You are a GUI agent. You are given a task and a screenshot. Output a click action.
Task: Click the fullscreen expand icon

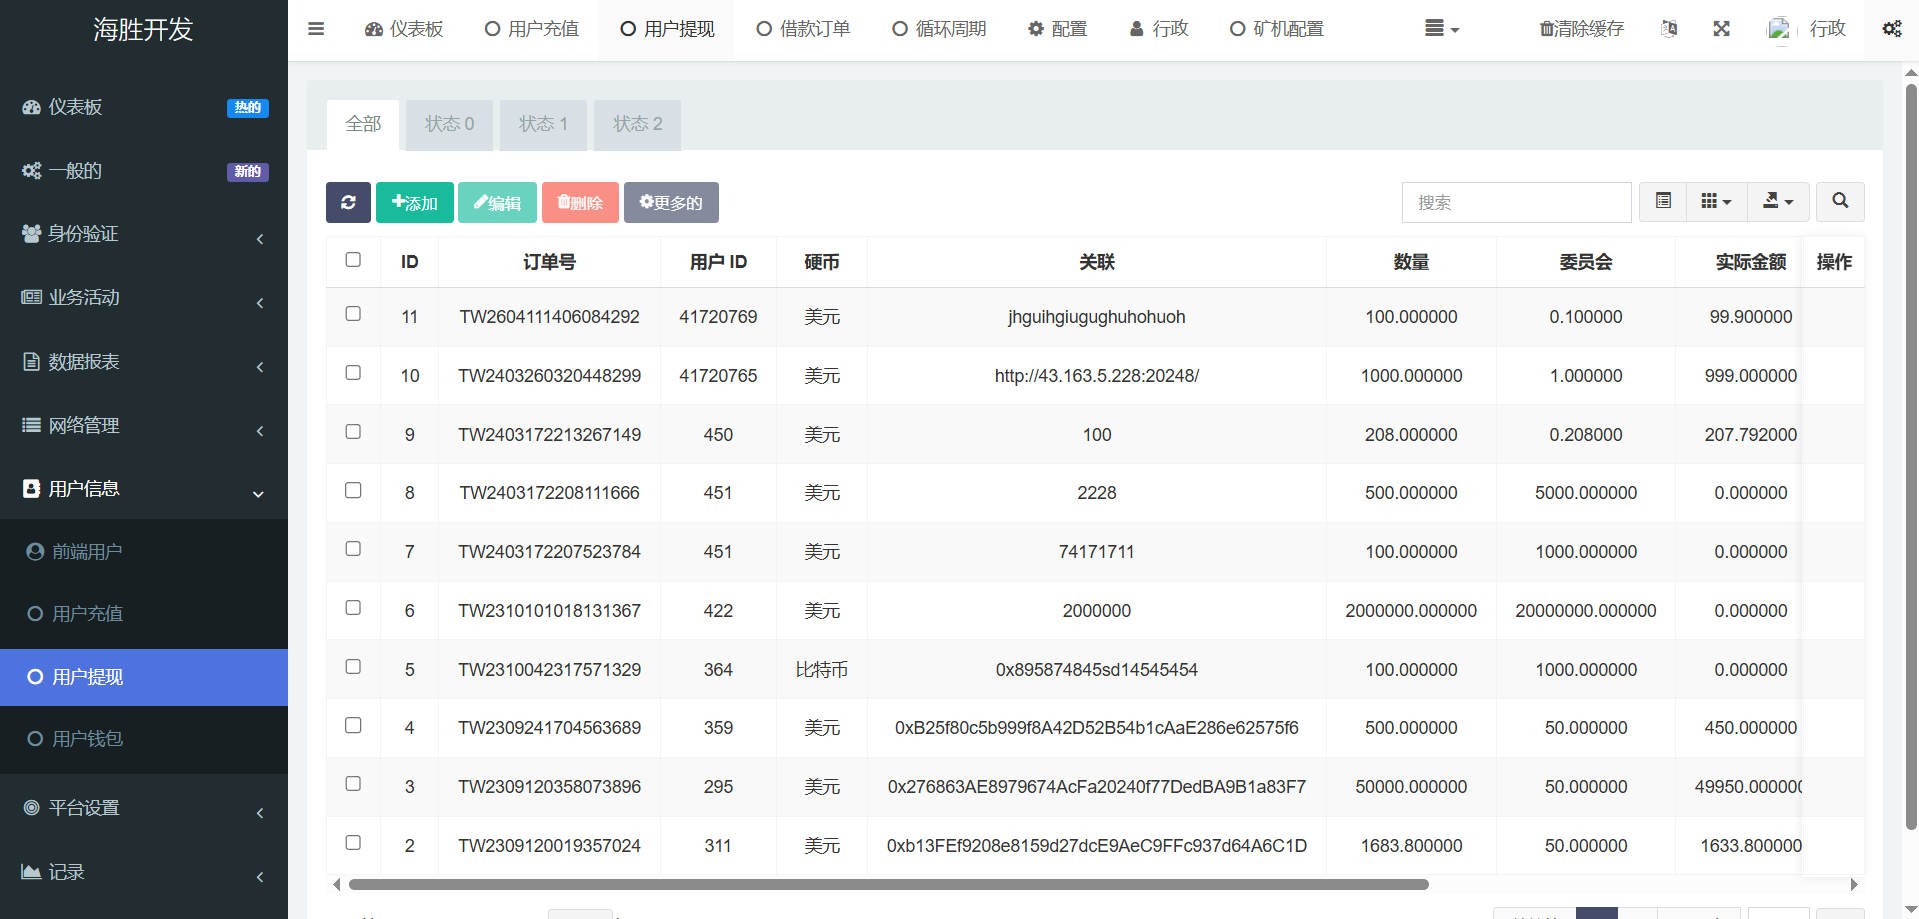pos(1721,29)
